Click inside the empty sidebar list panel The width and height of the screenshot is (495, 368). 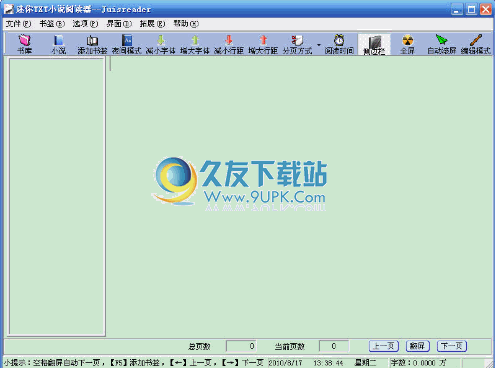click(x=57, y=197)
